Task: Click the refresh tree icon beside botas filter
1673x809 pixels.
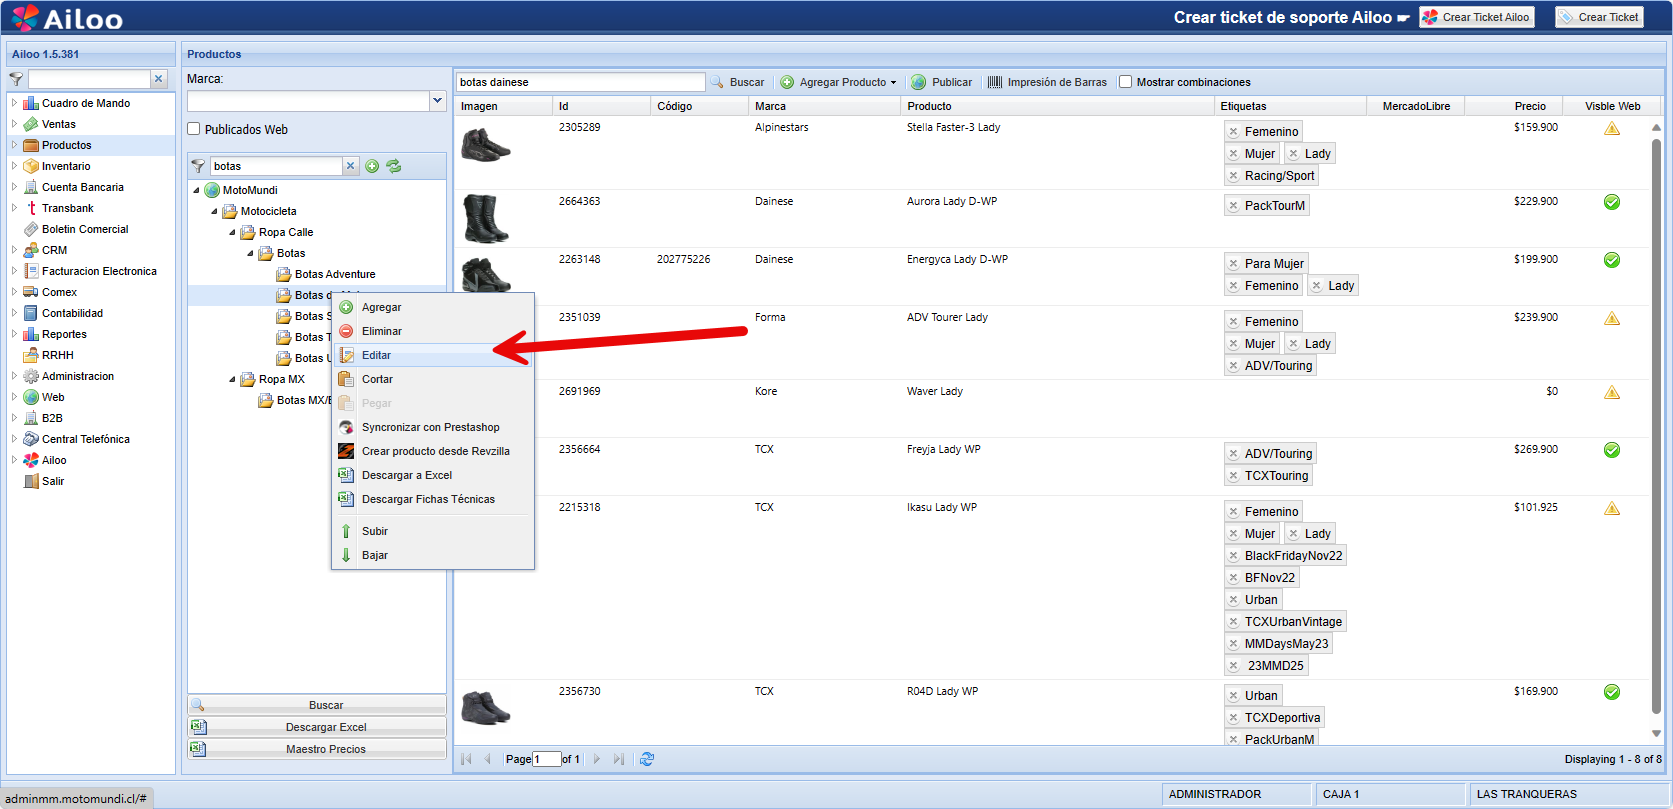Action: click(394, 166)
